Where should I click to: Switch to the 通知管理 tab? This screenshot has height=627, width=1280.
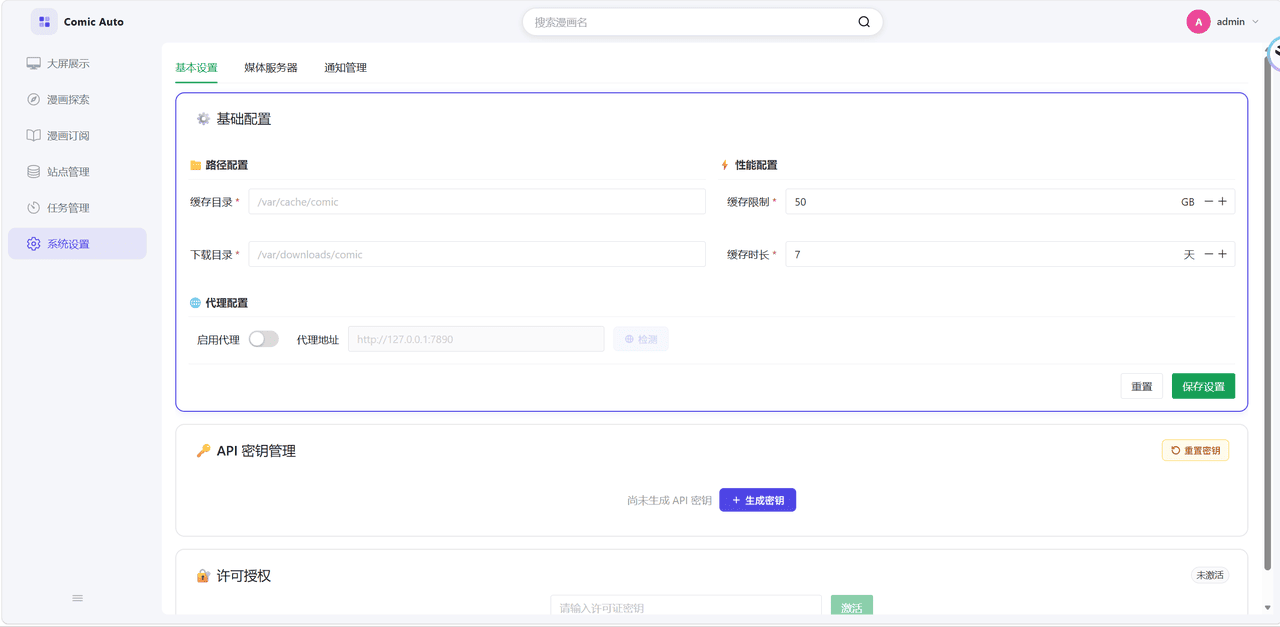[345, 68]
